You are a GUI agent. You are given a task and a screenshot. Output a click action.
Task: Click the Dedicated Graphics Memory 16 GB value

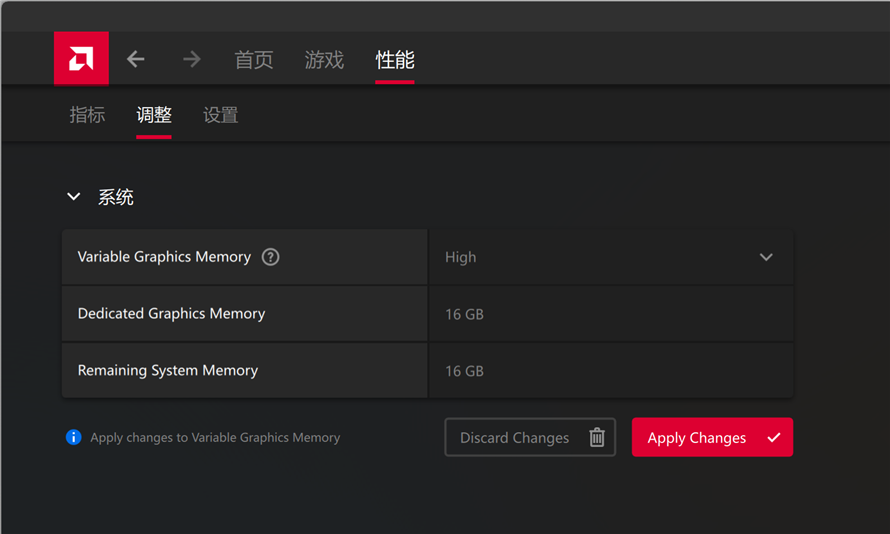click(464, 314)
